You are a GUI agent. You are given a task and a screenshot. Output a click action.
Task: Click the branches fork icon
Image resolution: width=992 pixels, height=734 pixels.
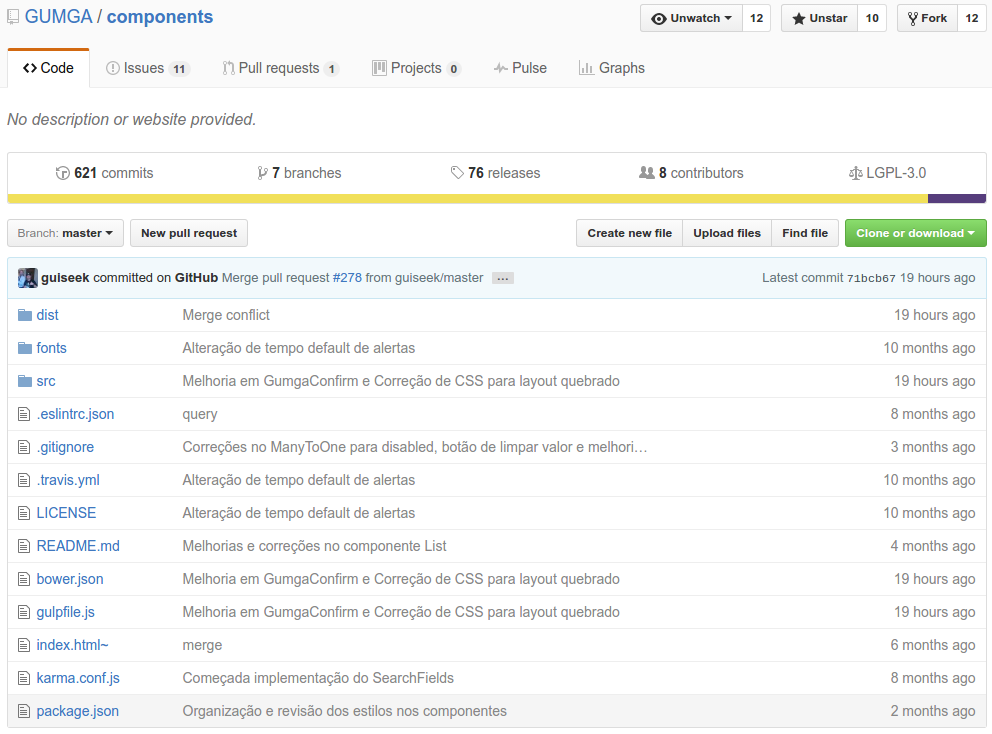pyautogui.click(x=263, y=173)
